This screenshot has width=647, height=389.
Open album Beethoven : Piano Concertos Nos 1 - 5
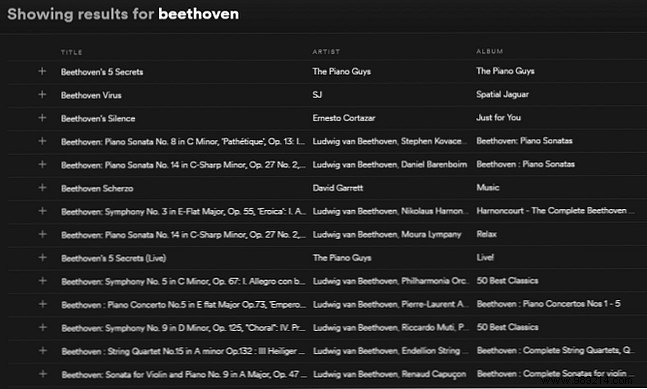(x=548, y=304)
